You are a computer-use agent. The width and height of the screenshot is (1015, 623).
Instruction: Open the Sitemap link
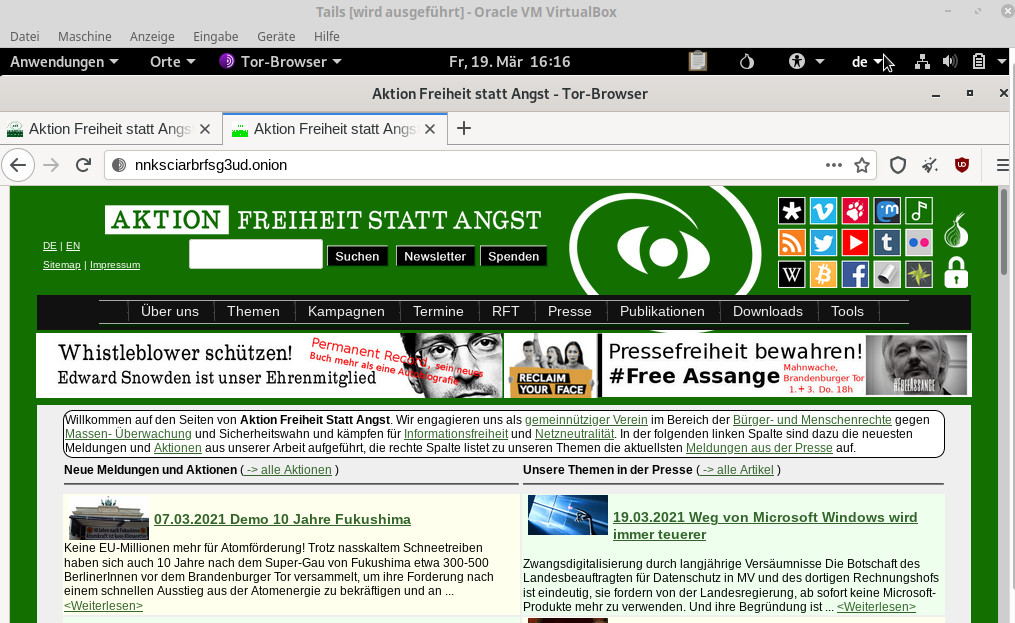tap(61, 265)
